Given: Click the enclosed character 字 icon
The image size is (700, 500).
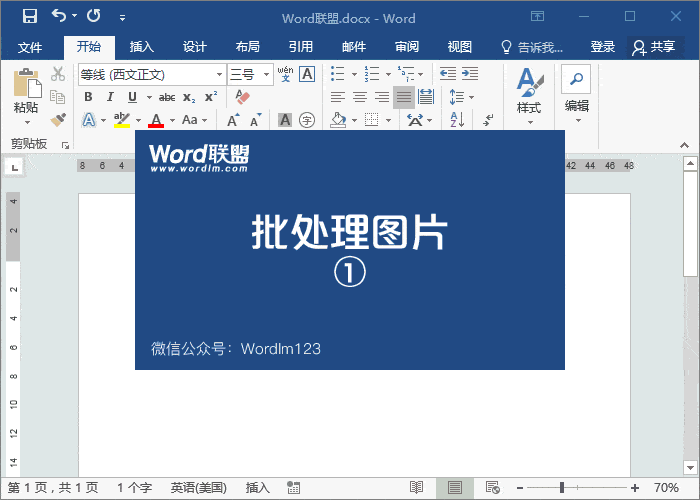Looking at the screenshot, I should tap(307, 120).
